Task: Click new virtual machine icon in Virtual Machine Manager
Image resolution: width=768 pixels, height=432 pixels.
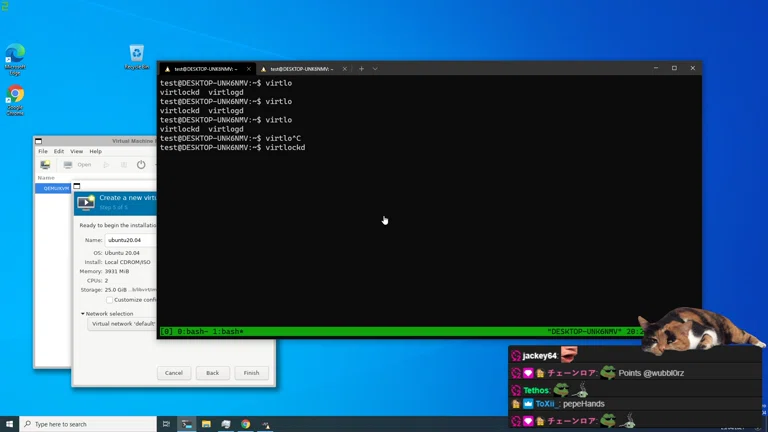Action: (45, 165)
